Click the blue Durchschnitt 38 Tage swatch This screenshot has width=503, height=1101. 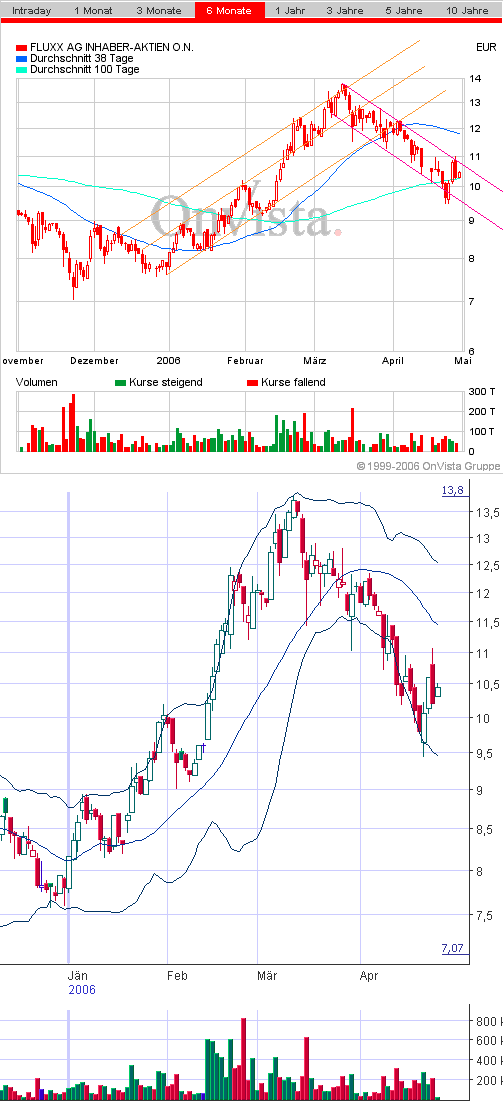tap(21, 59)
